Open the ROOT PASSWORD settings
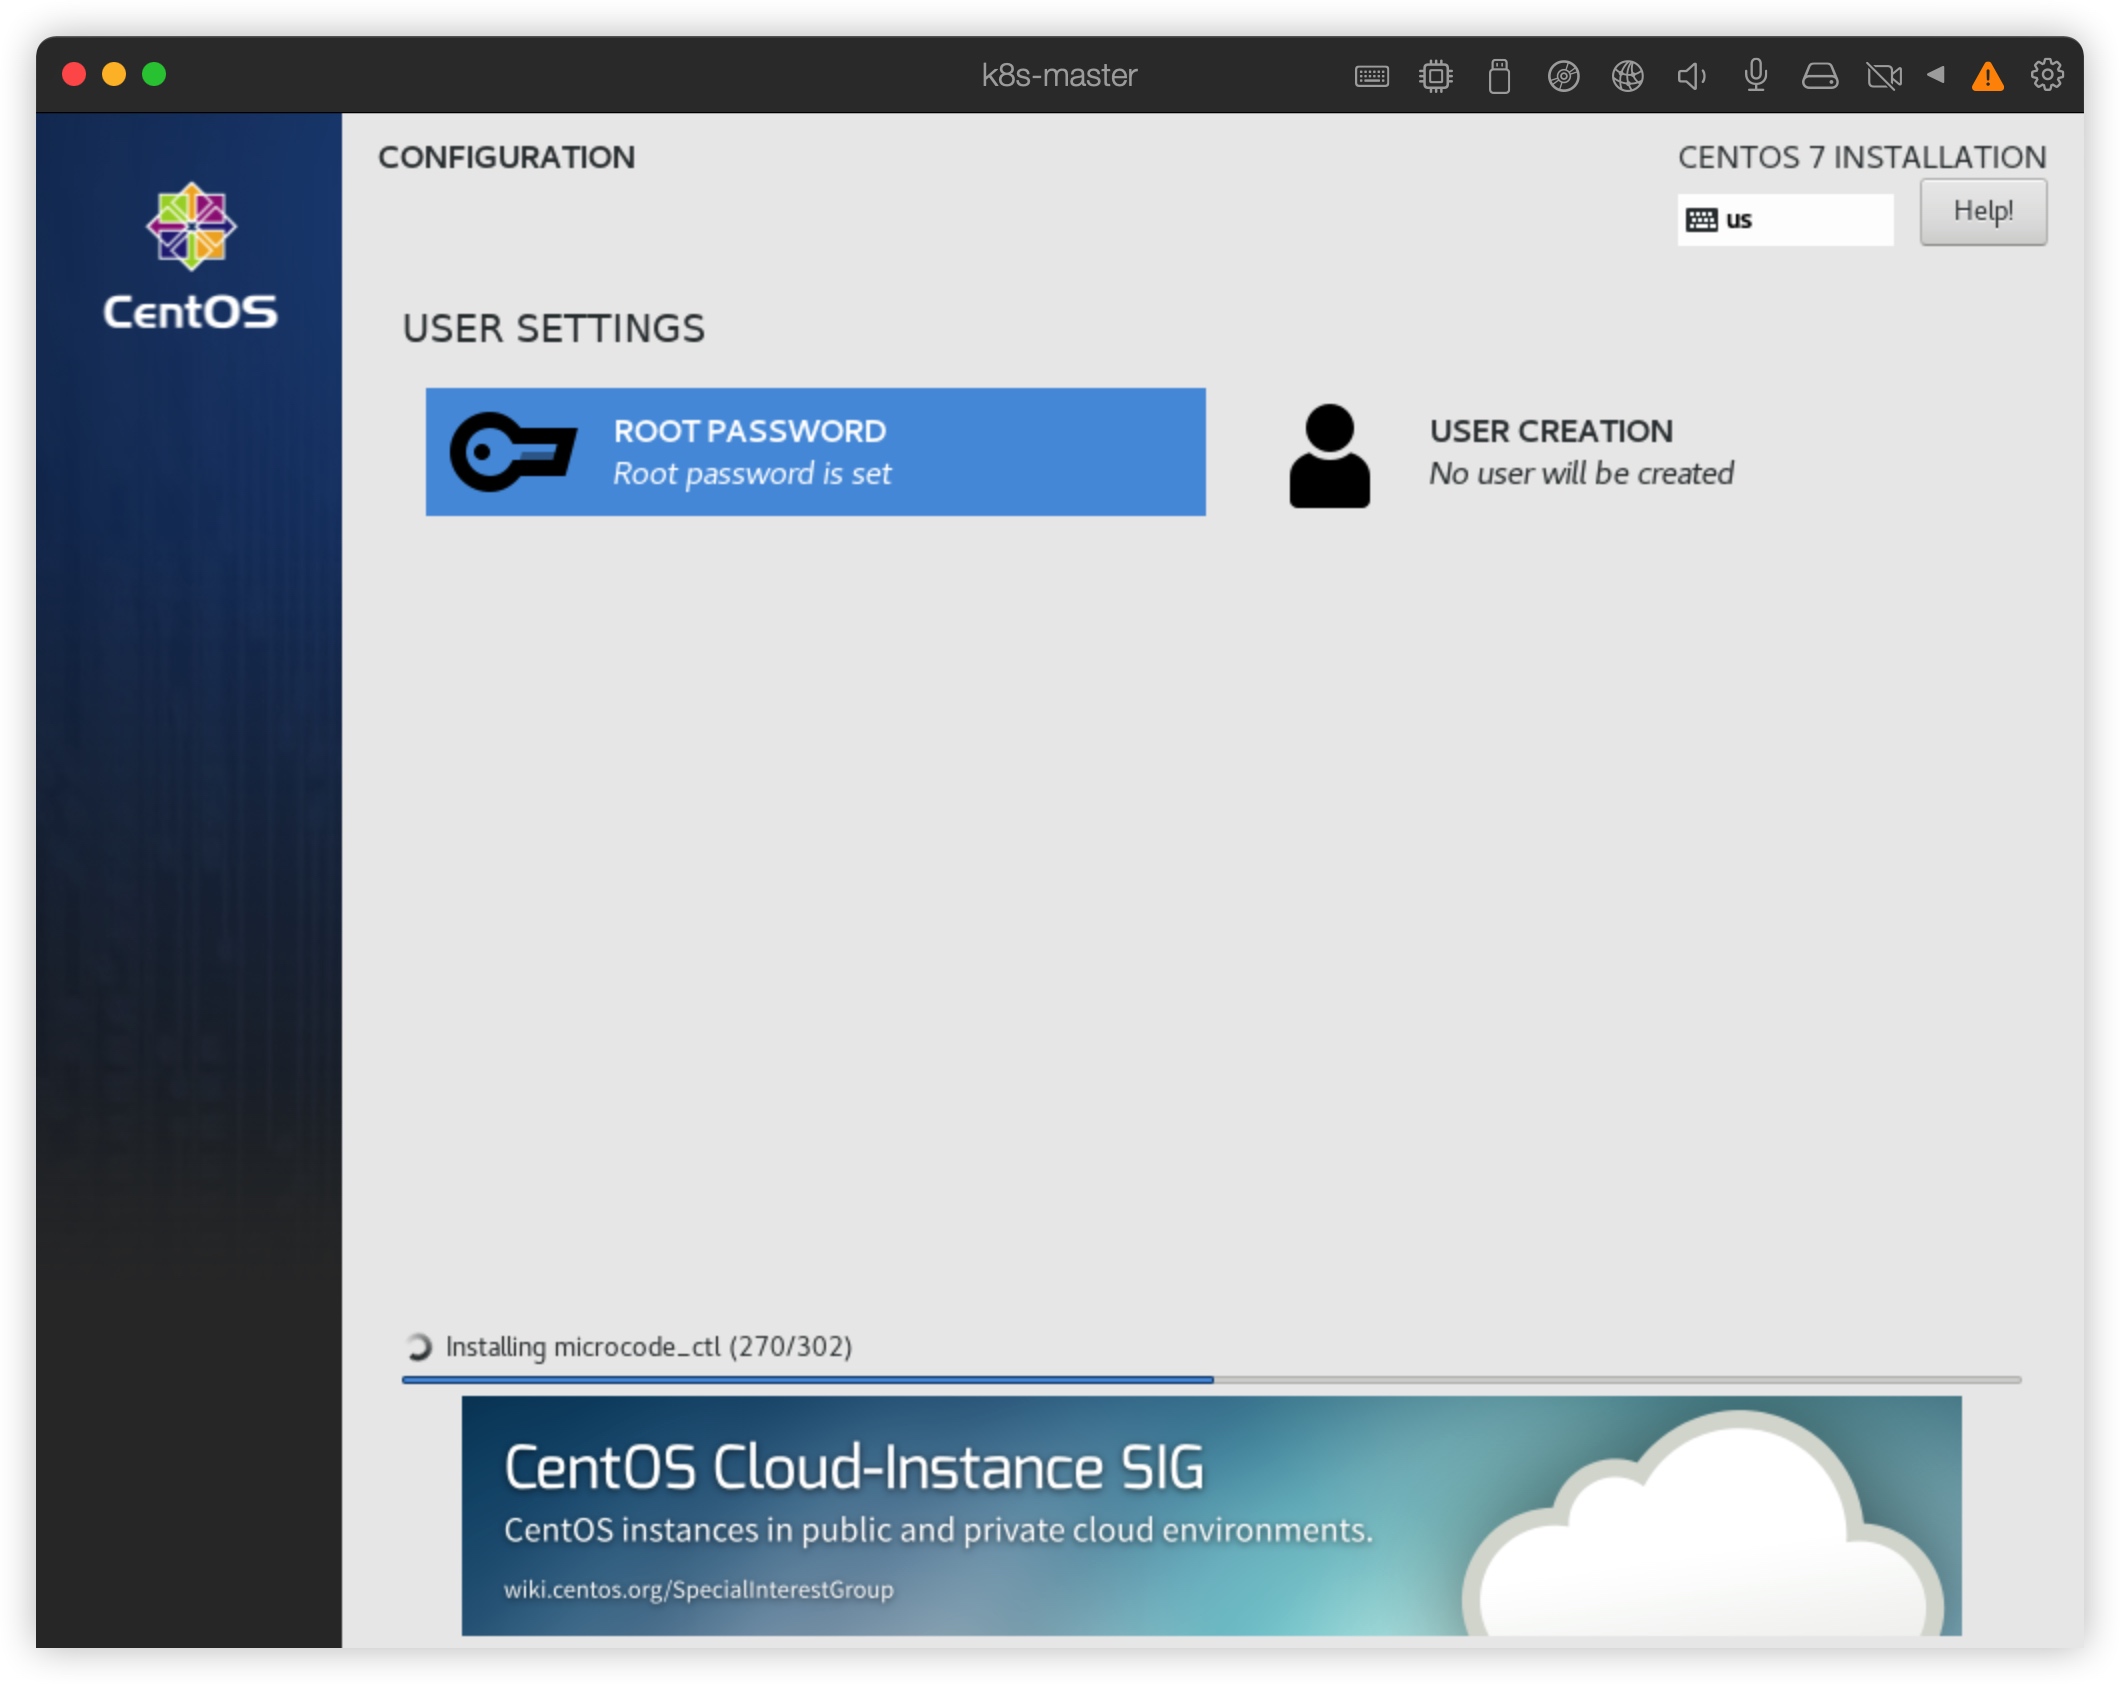Screen dimensions: 2120x1684 pyautogui.click(x=815, y=452)
